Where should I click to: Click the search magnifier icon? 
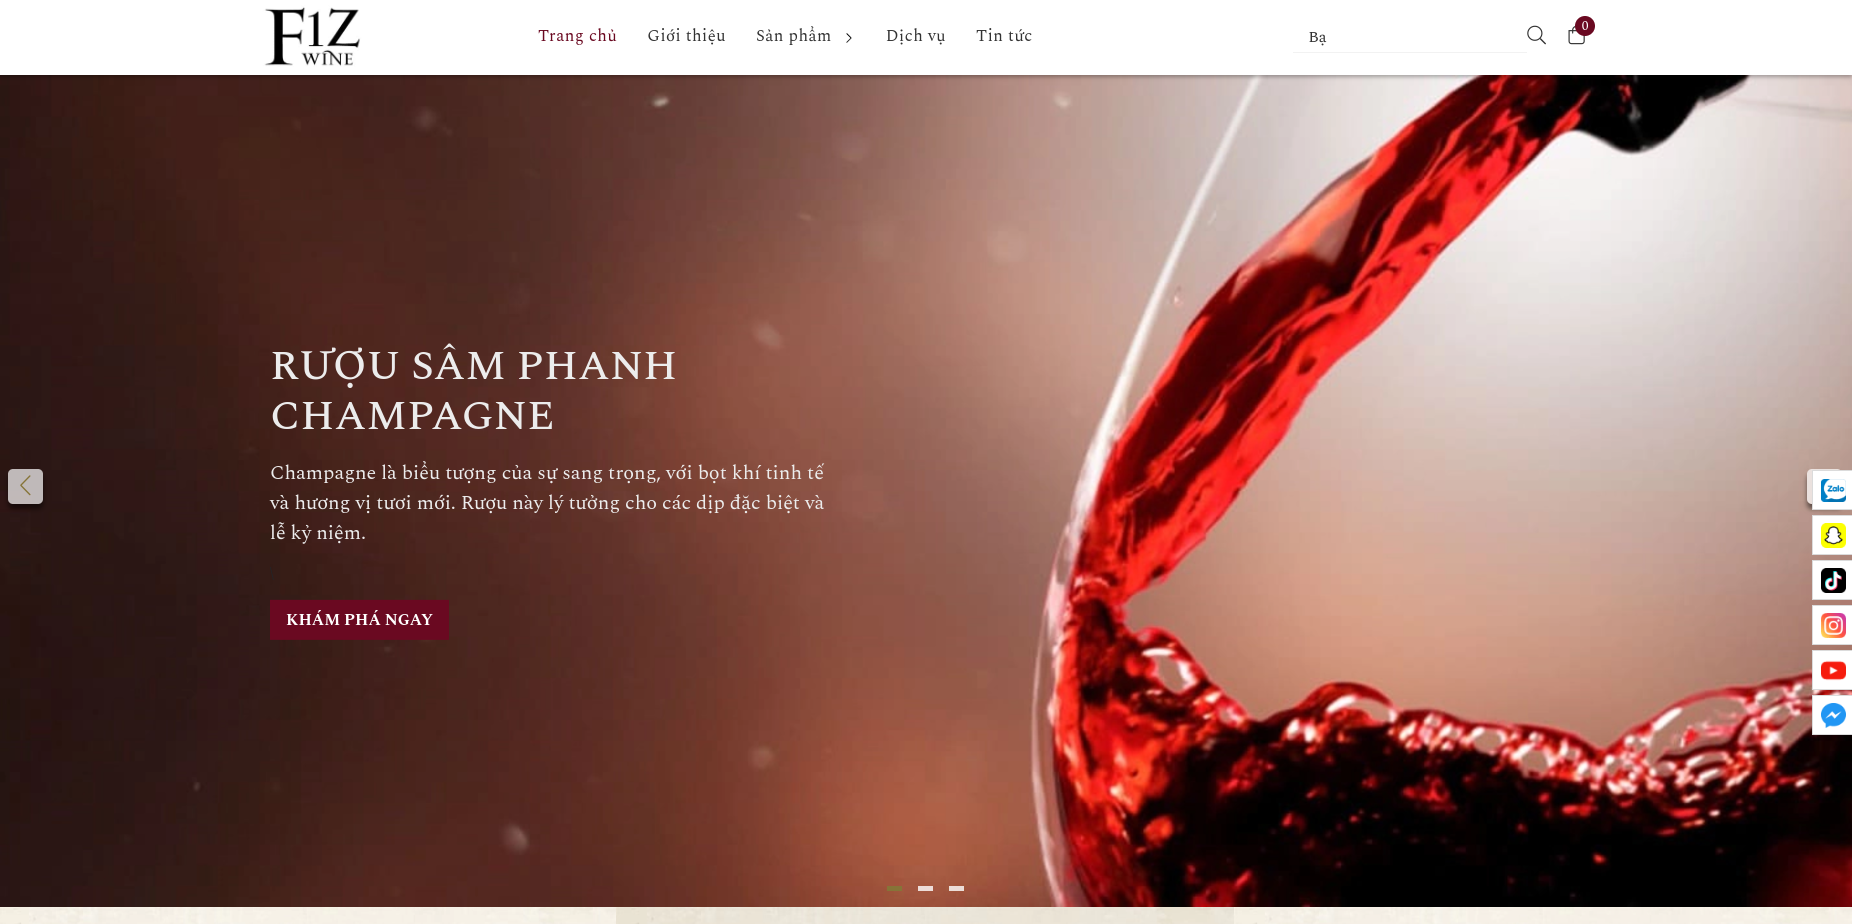tap(1536, 36)
